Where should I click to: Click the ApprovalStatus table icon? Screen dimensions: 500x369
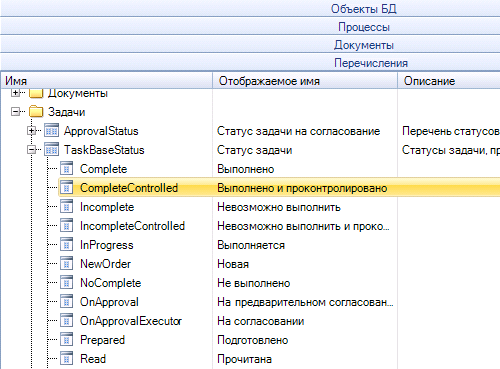(52, 131)
